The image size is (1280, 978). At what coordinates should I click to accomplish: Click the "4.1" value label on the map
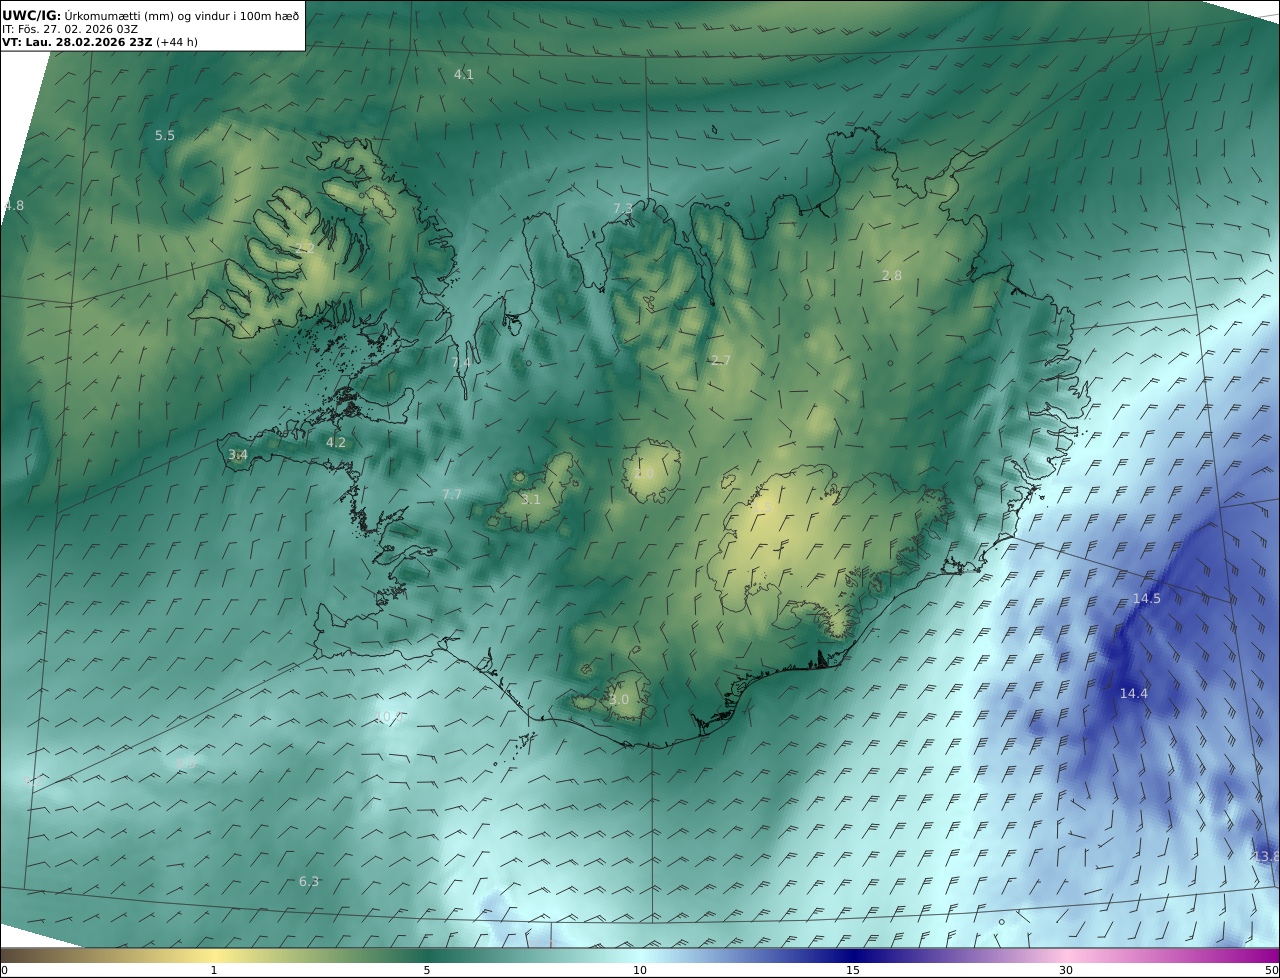coord(464,74)
